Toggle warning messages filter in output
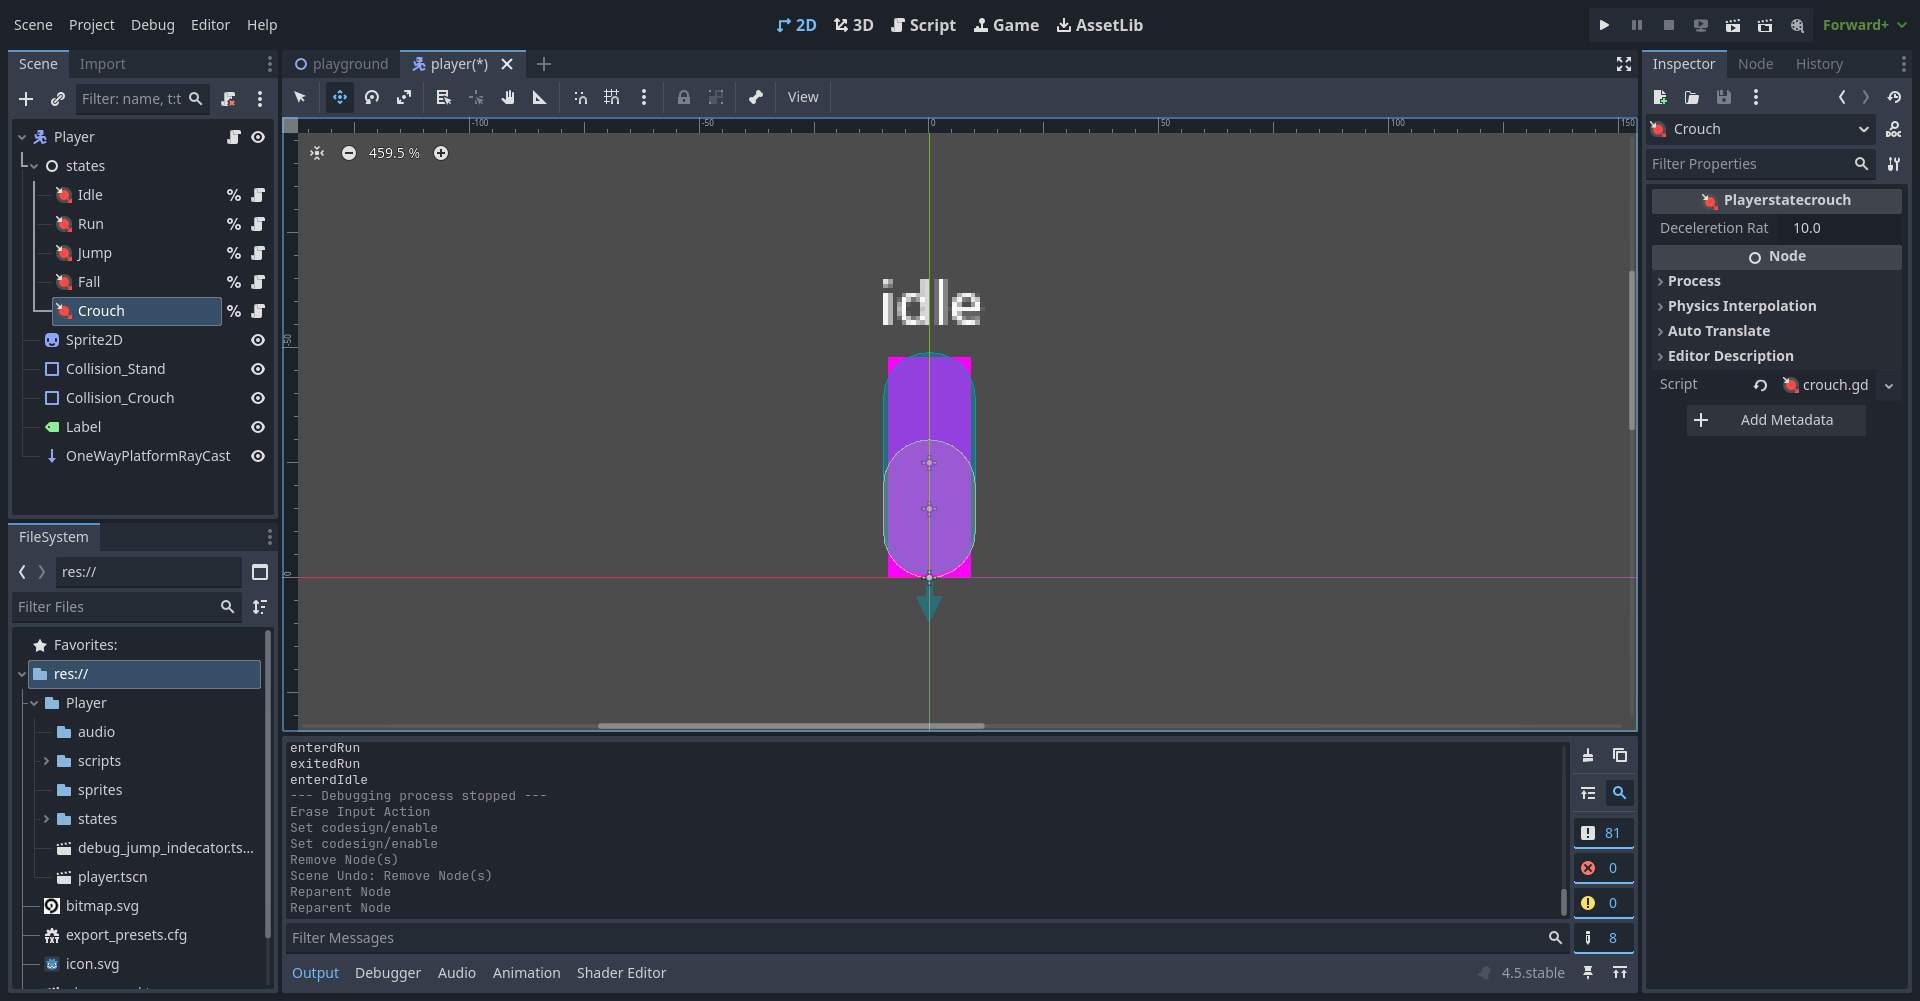Viewport: 1920px width, 1001px height. point(1603,903)
